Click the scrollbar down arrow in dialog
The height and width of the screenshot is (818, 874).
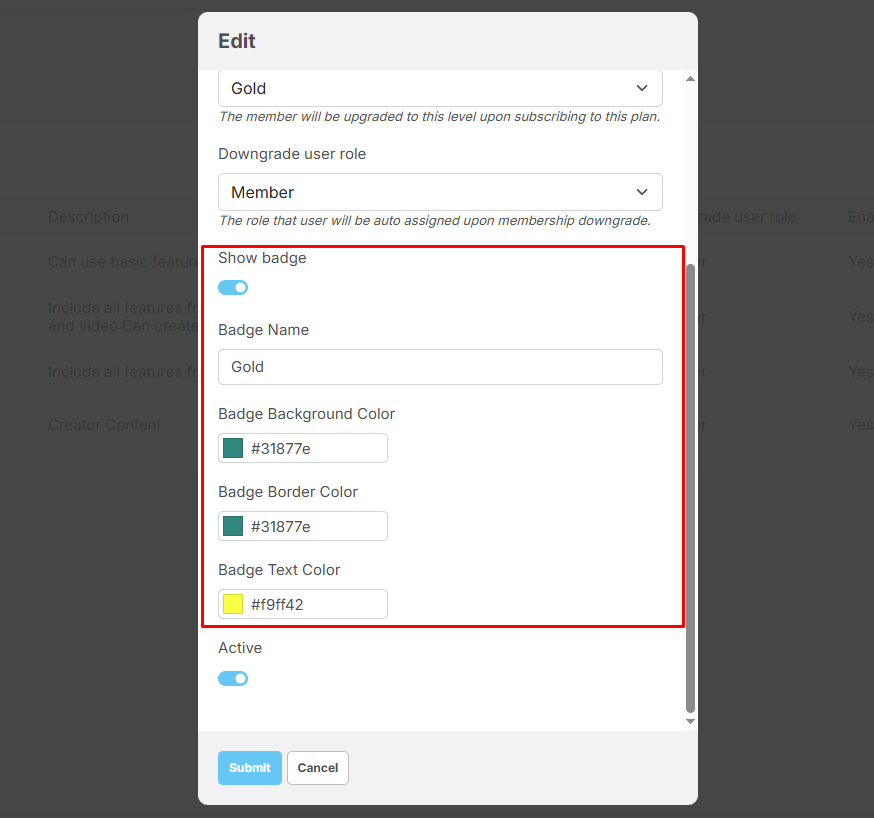coord(690,721)
